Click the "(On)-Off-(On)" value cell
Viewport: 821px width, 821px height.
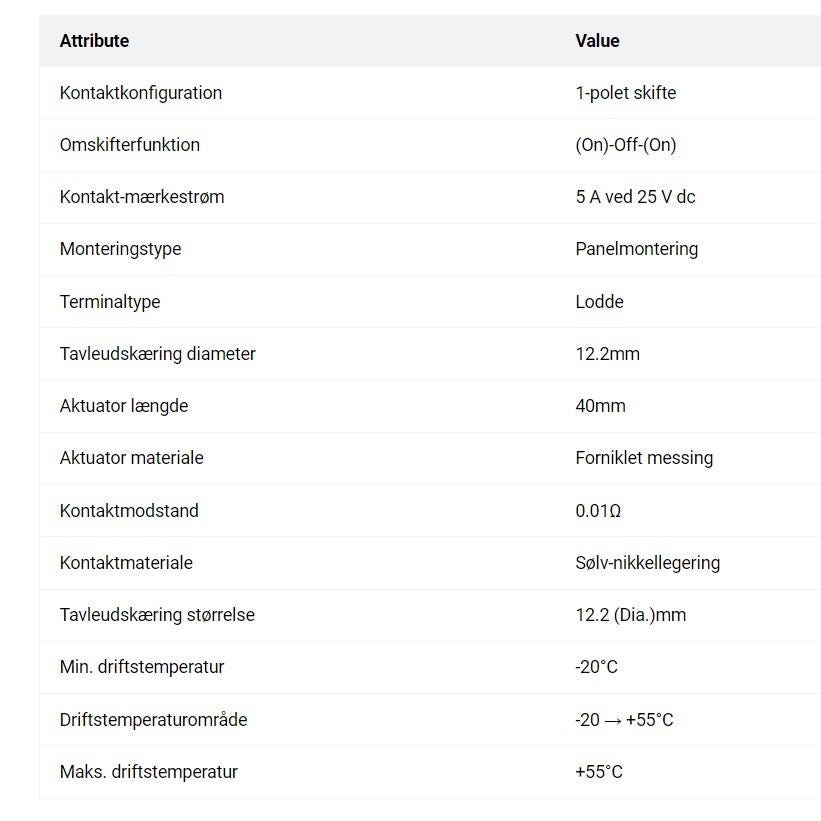click(626, 145)
